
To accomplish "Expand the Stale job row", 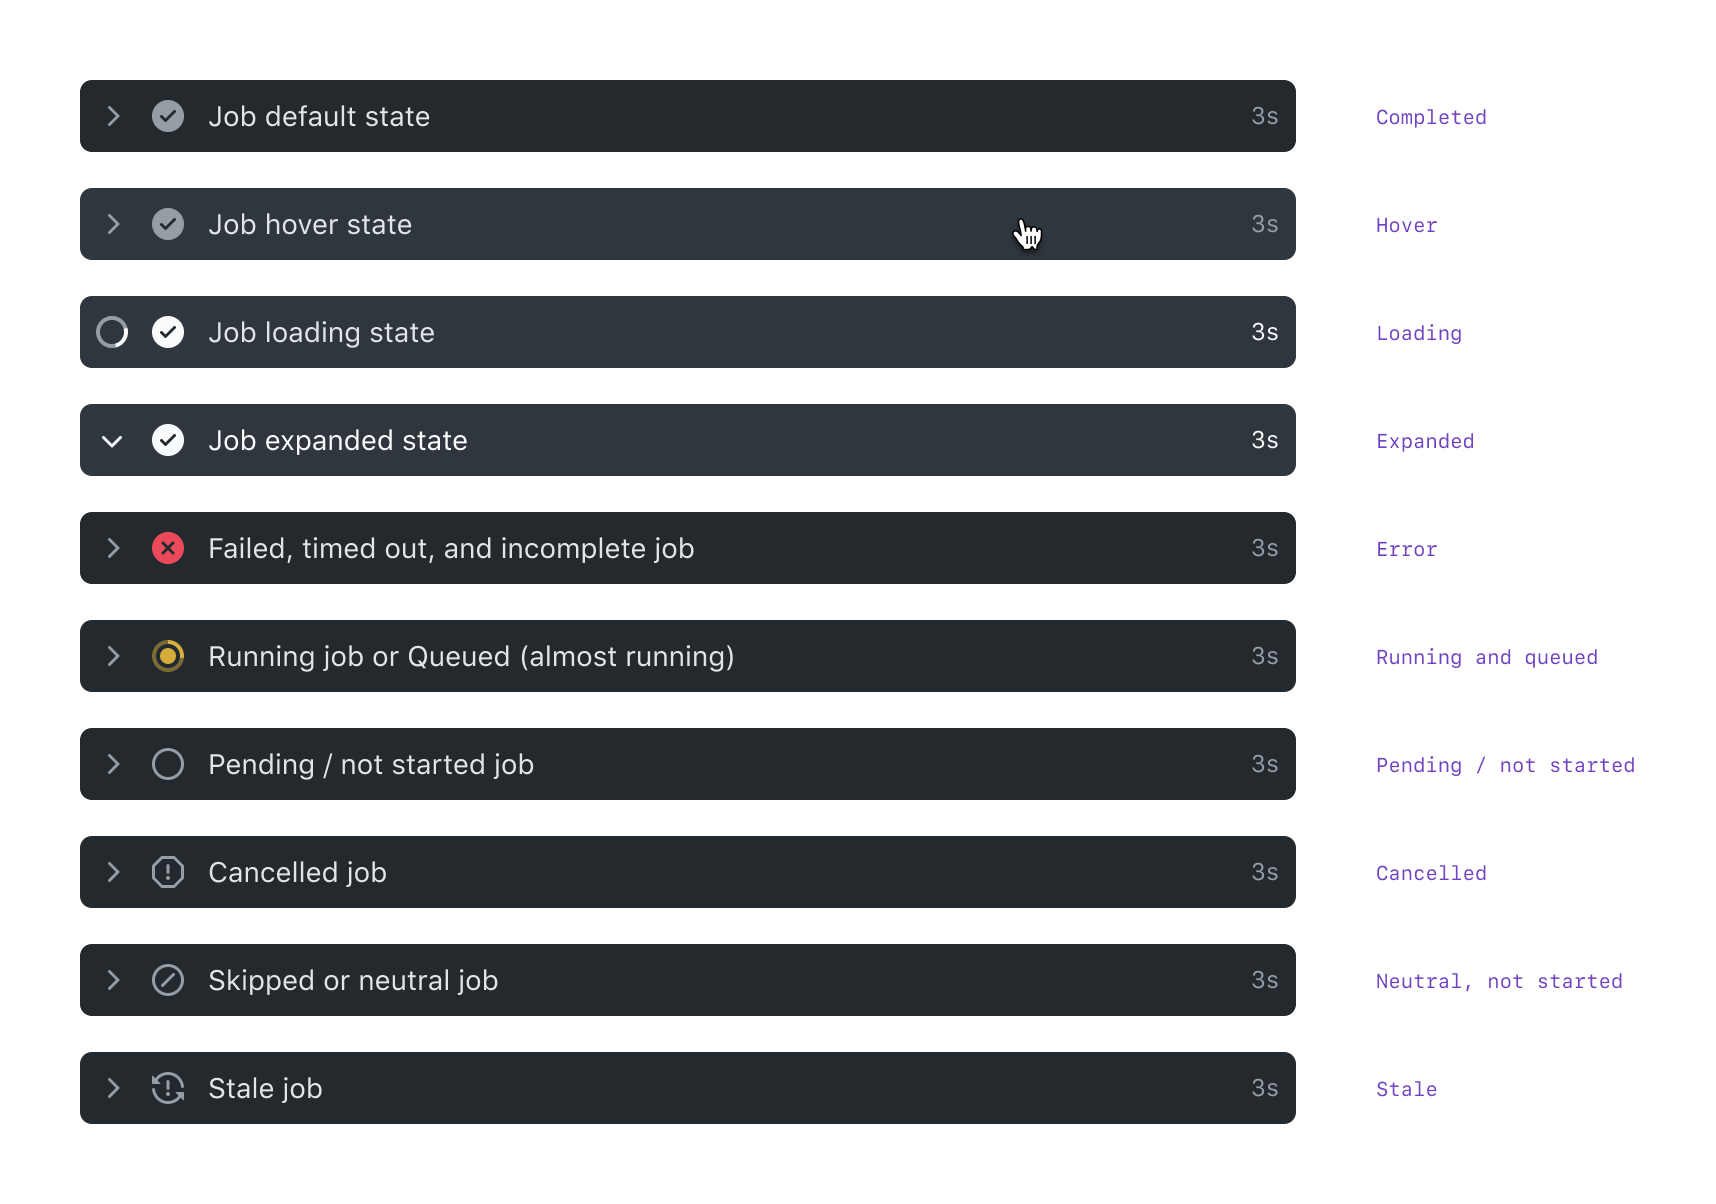I will coord(112,1088).
